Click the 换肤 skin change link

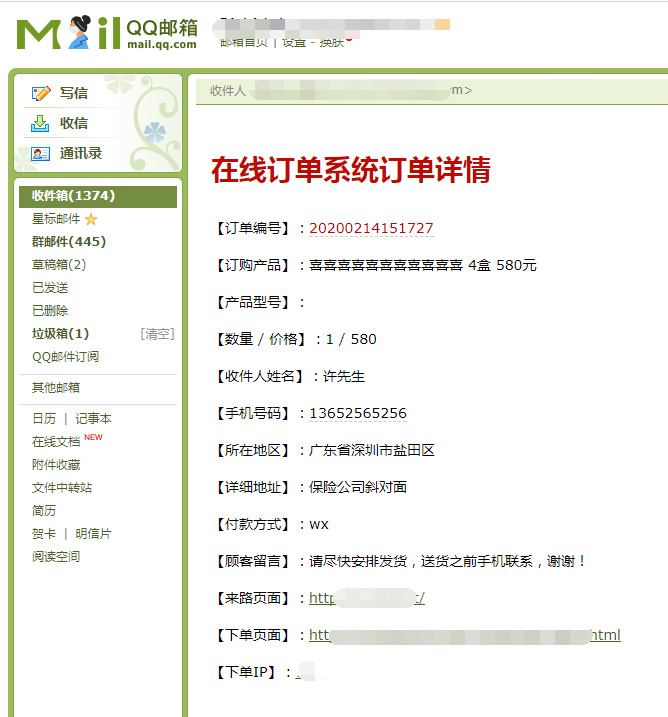pos(331,42)
